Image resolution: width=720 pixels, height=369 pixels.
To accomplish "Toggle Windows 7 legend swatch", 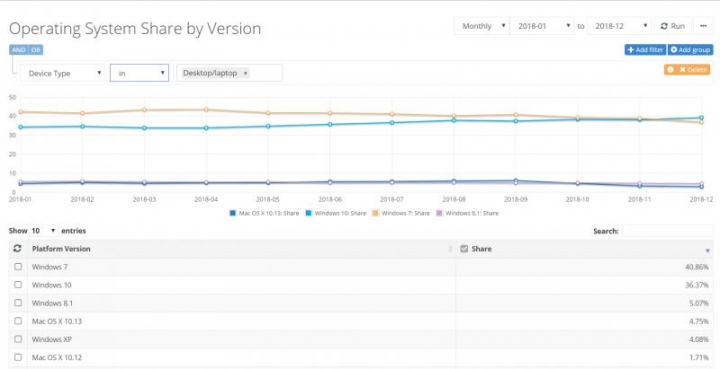I will (x=377, y=213).
